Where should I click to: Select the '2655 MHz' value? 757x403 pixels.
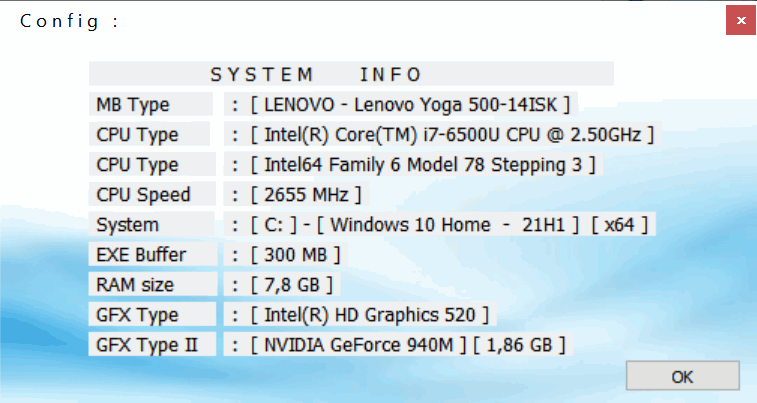(x=296, y=194)
